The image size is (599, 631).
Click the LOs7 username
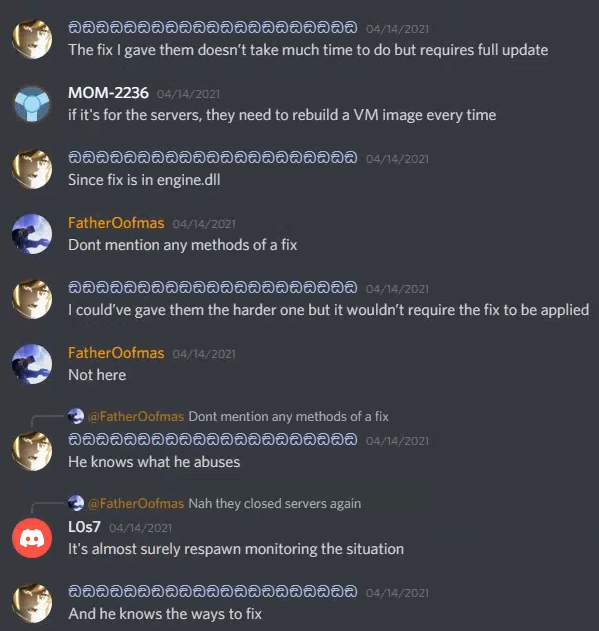point(84,527)
